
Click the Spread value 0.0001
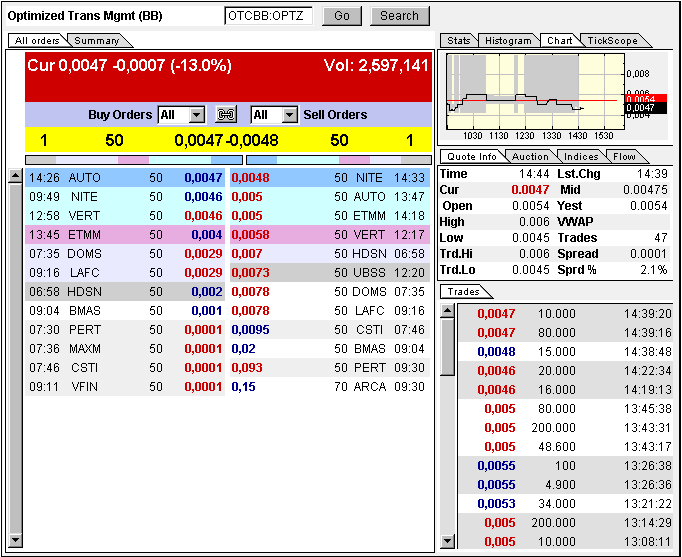pyautogui.click(x=648, y=253)
